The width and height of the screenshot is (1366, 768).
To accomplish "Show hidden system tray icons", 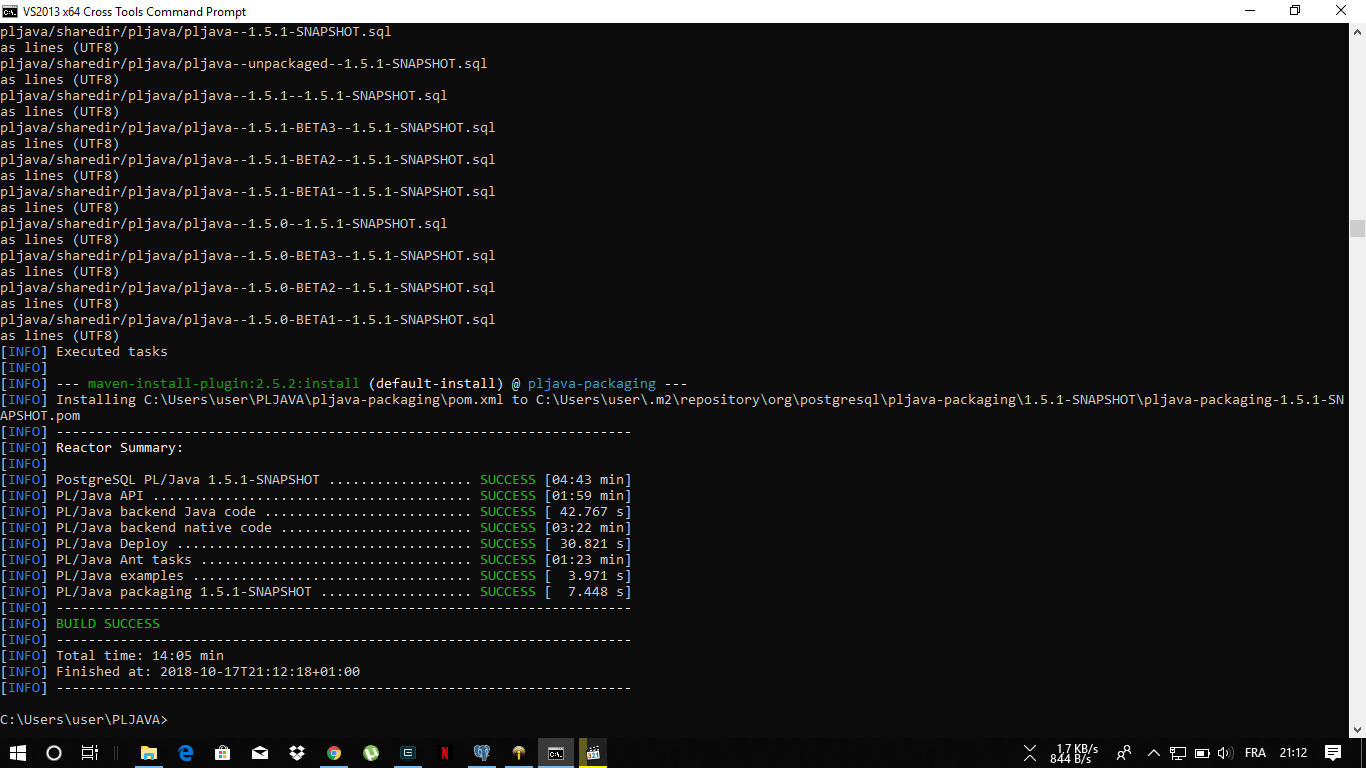I will (1153, 753).
